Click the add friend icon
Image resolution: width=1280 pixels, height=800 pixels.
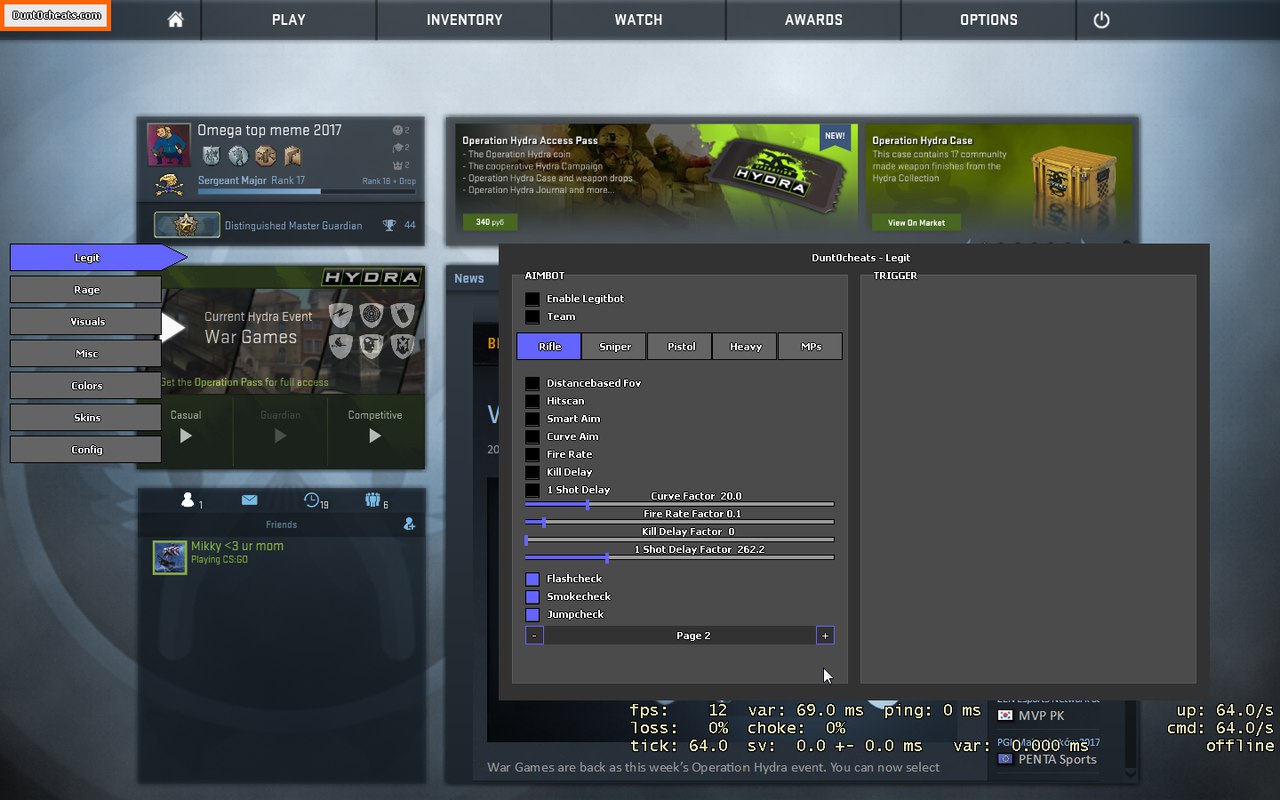409,524
